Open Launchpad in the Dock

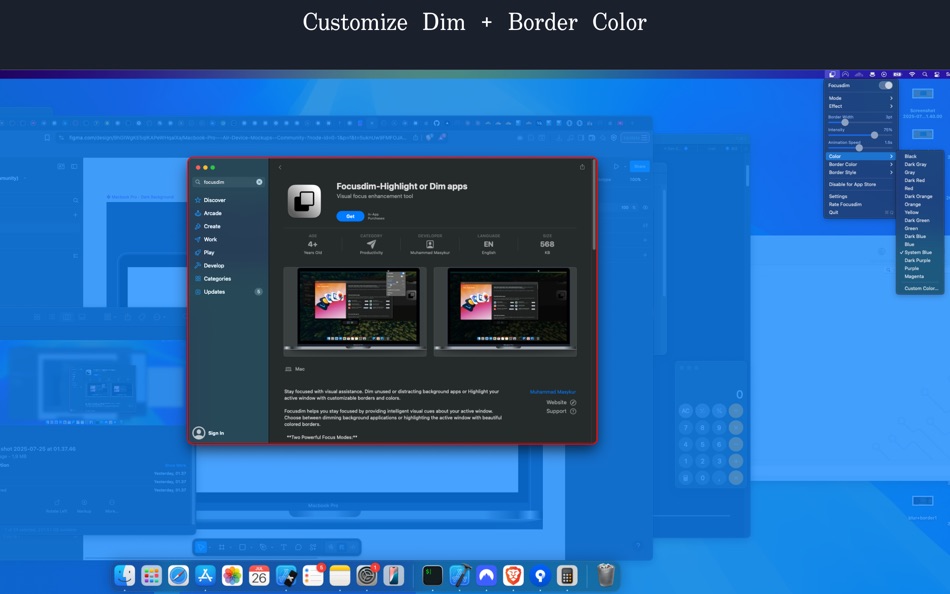[151, 575]
